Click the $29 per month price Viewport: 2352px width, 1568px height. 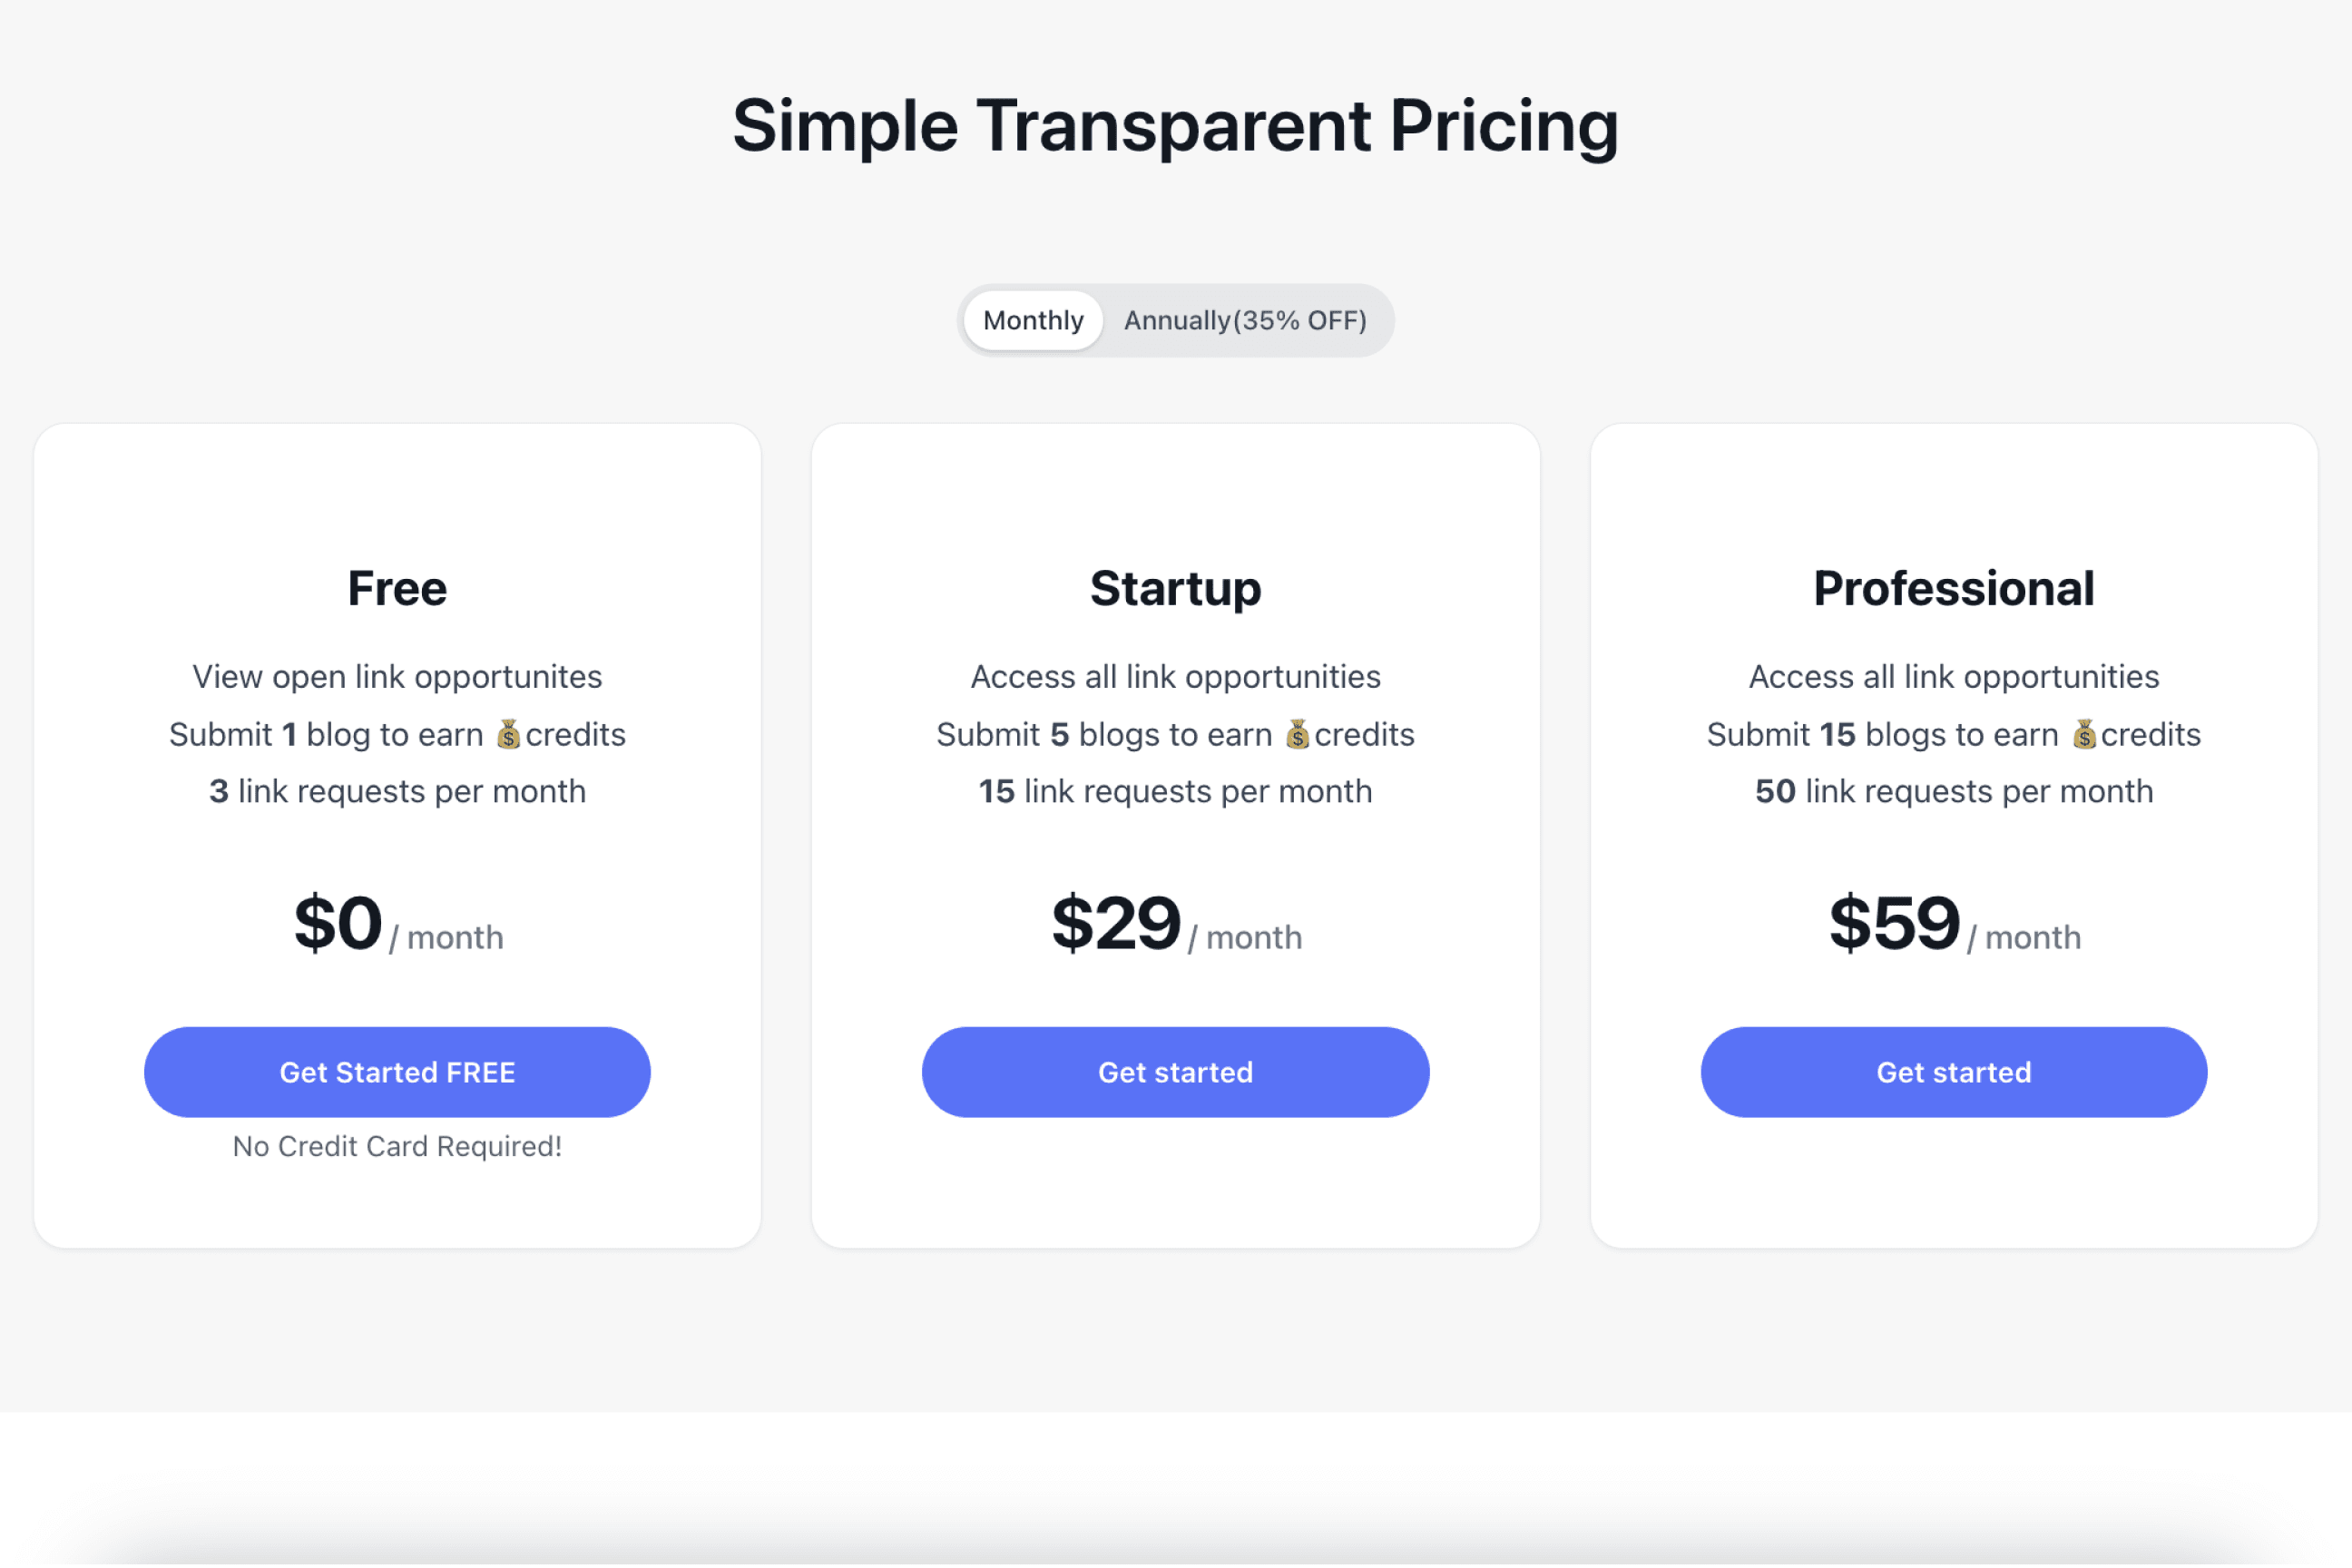click(x=1175, y=925)
